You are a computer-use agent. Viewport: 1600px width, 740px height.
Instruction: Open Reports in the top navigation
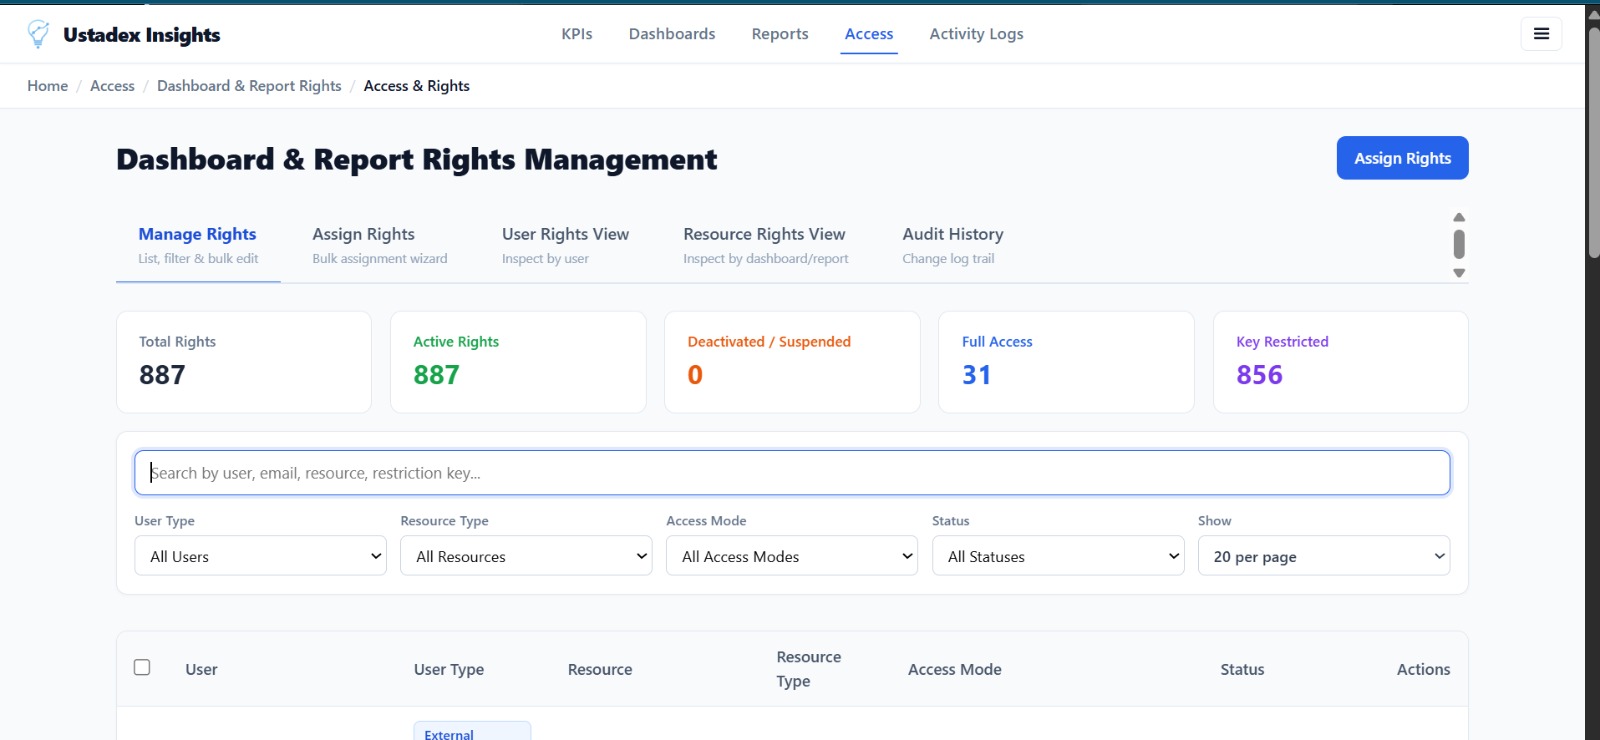click(780, 34)
